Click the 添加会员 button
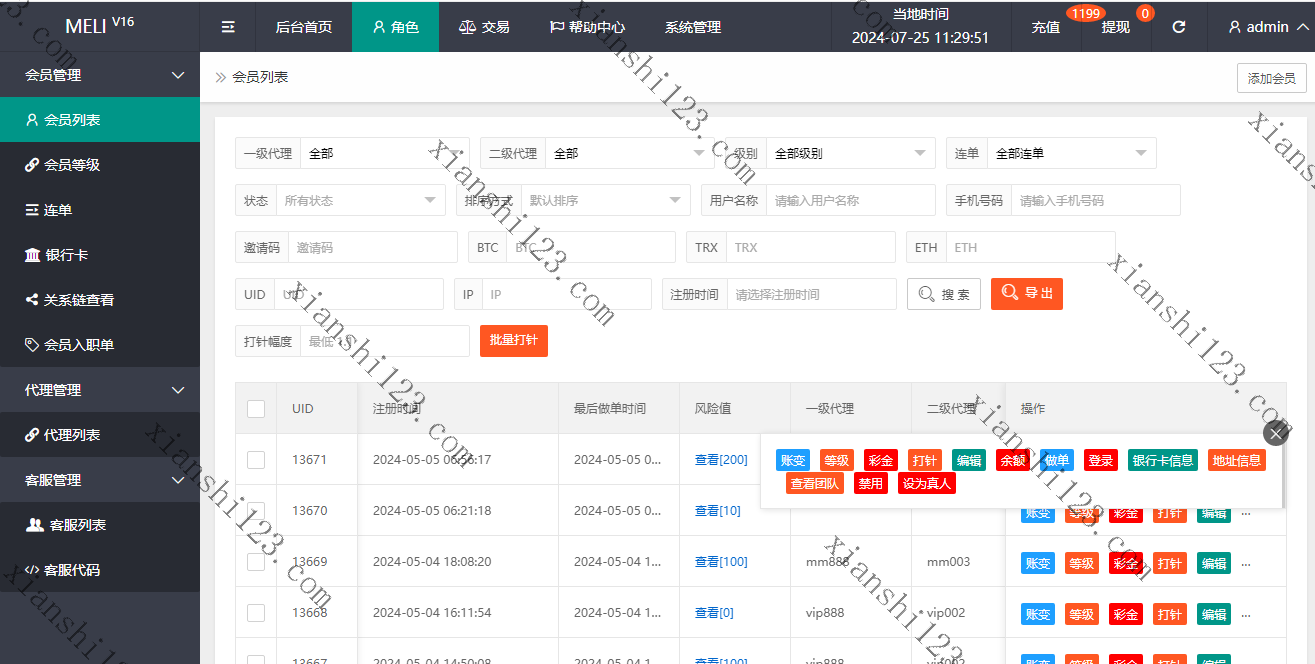Screen dimensions: 1315x664 tap(1271, 78)
